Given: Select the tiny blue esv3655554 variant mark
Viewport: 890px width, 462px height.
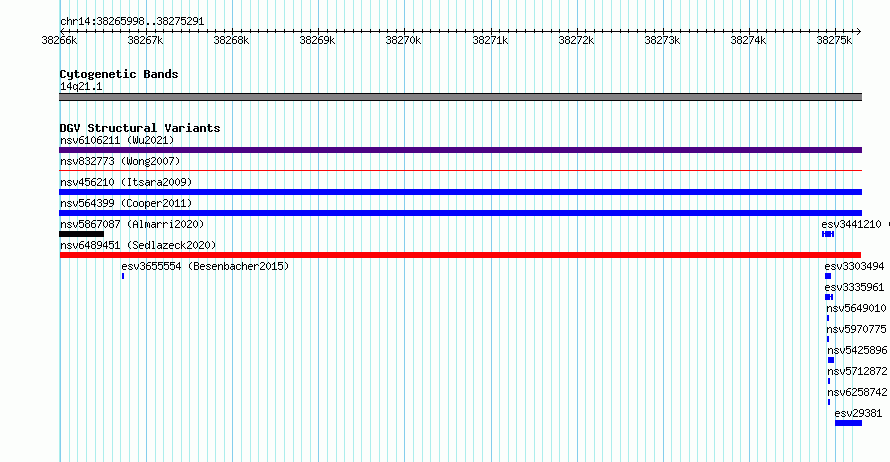Looking at the screenshot, I should pyautogui.click(x=123, y=276).
